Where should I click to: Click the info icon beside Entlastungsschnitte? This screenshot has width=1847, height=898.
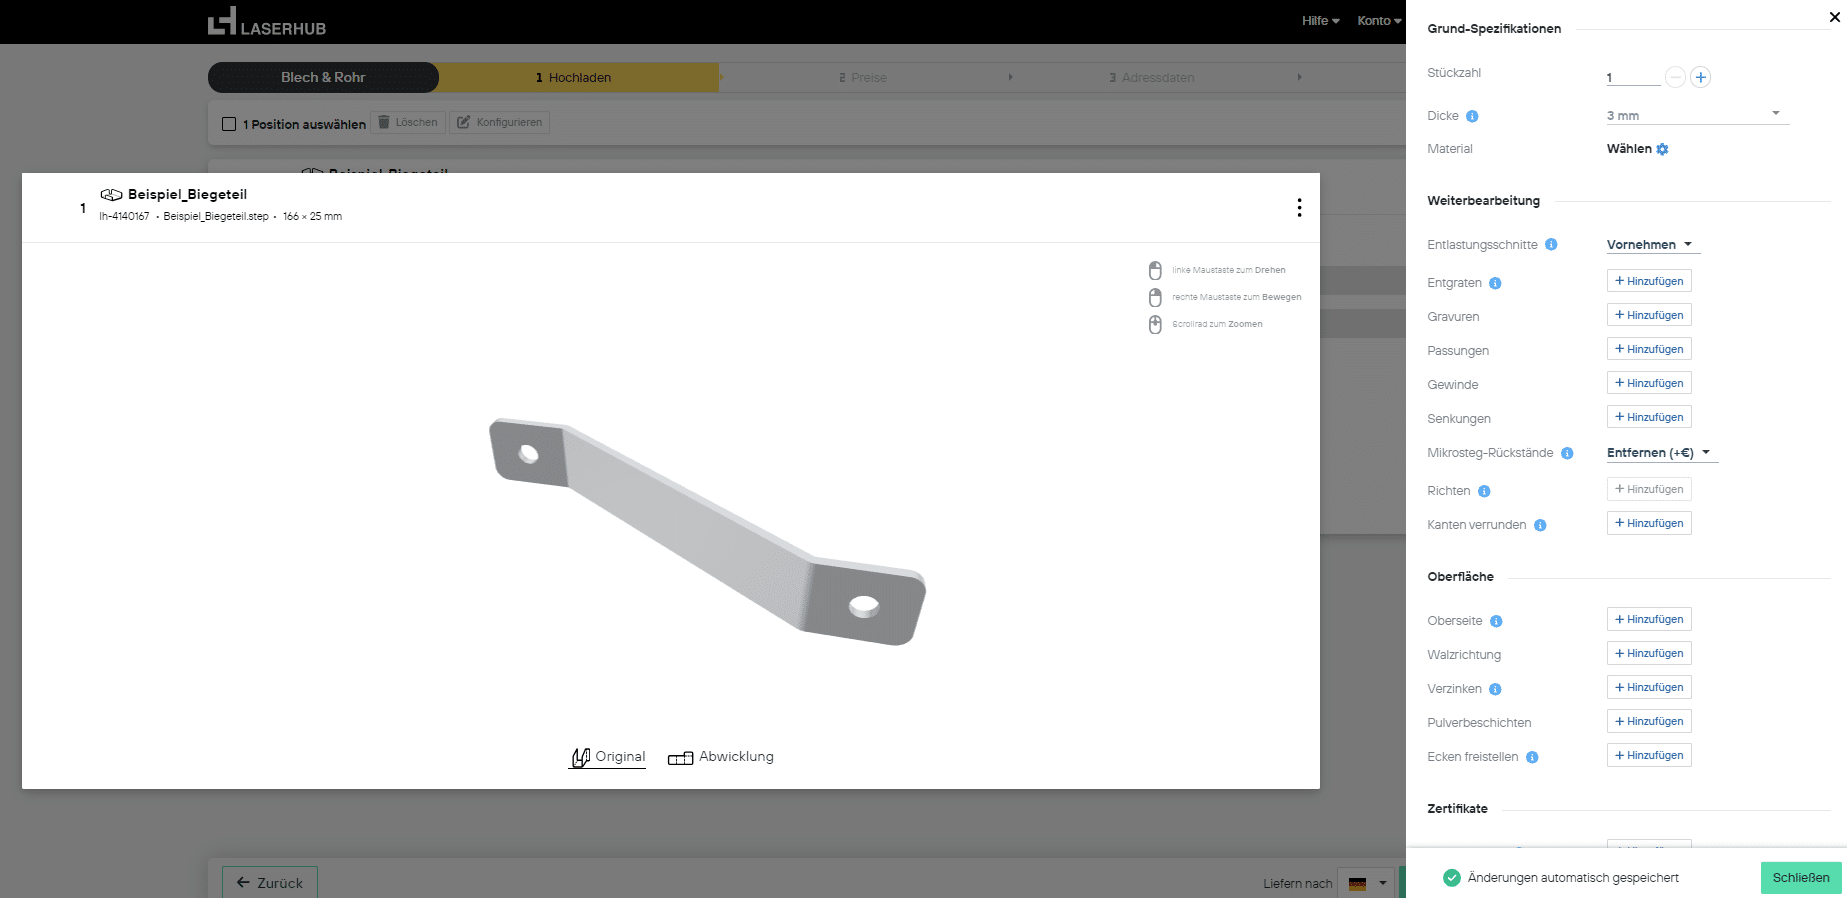(1551, 245)
